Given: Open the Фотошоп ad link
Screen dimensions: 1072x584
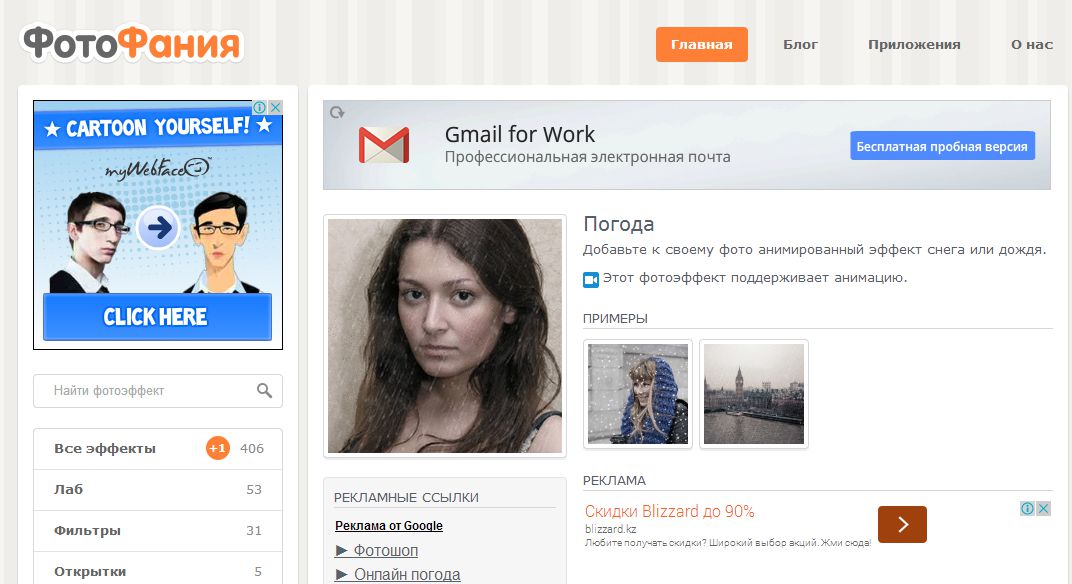Looking at the screenshot, I should 386,550.
